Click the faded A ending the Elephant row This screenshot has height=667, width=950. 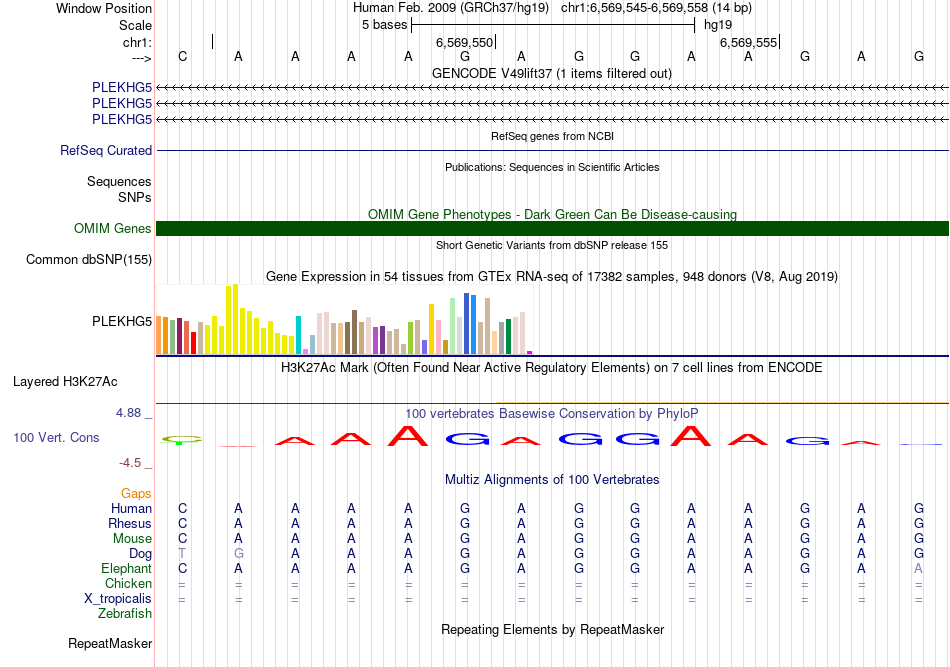coord(918,568)
